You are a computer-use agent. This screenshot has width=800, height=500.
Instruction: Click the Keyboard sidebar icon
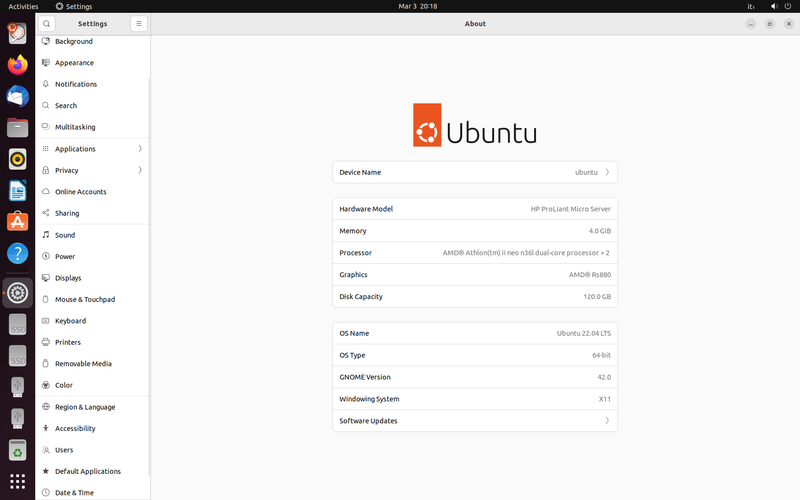(46, 321)
